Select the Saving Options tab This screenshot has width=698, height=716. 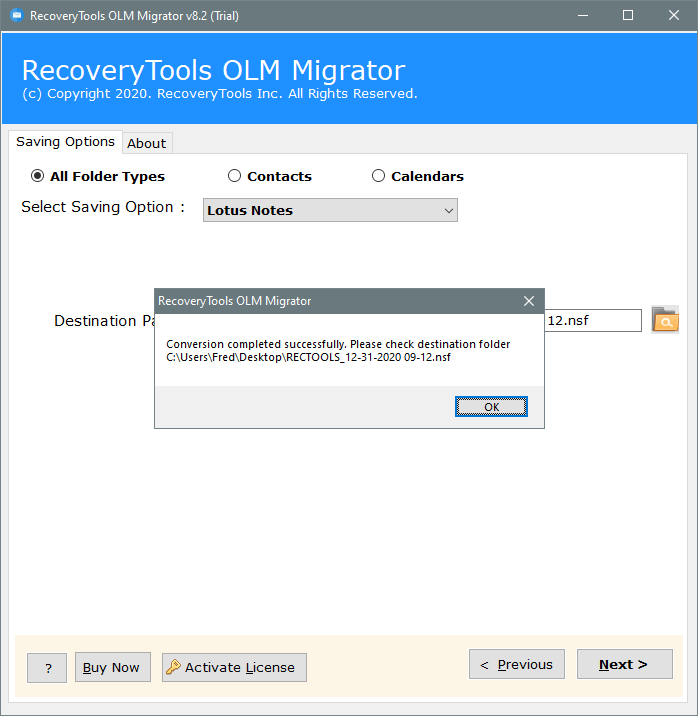65,142
